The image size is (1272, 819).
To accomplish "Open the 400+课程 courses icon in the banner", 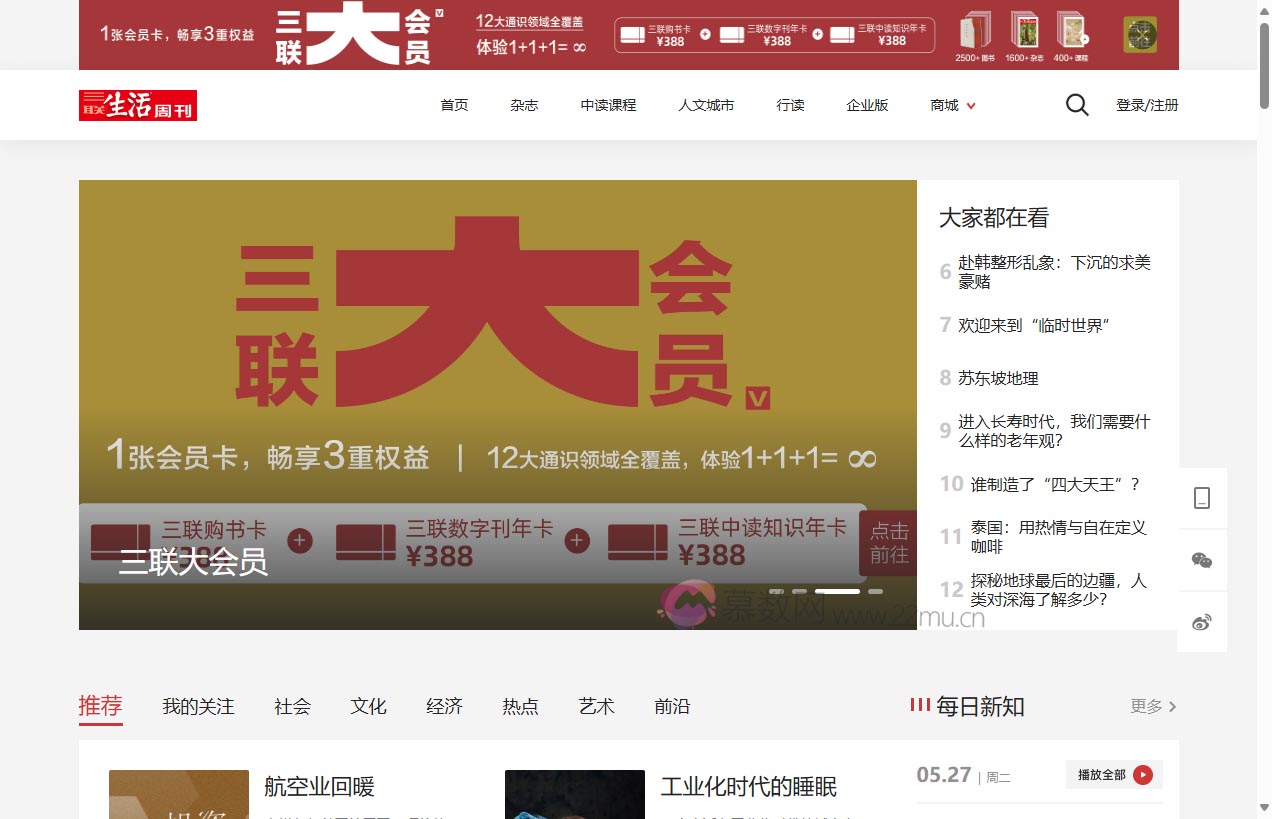I will tap(1072, 30).
